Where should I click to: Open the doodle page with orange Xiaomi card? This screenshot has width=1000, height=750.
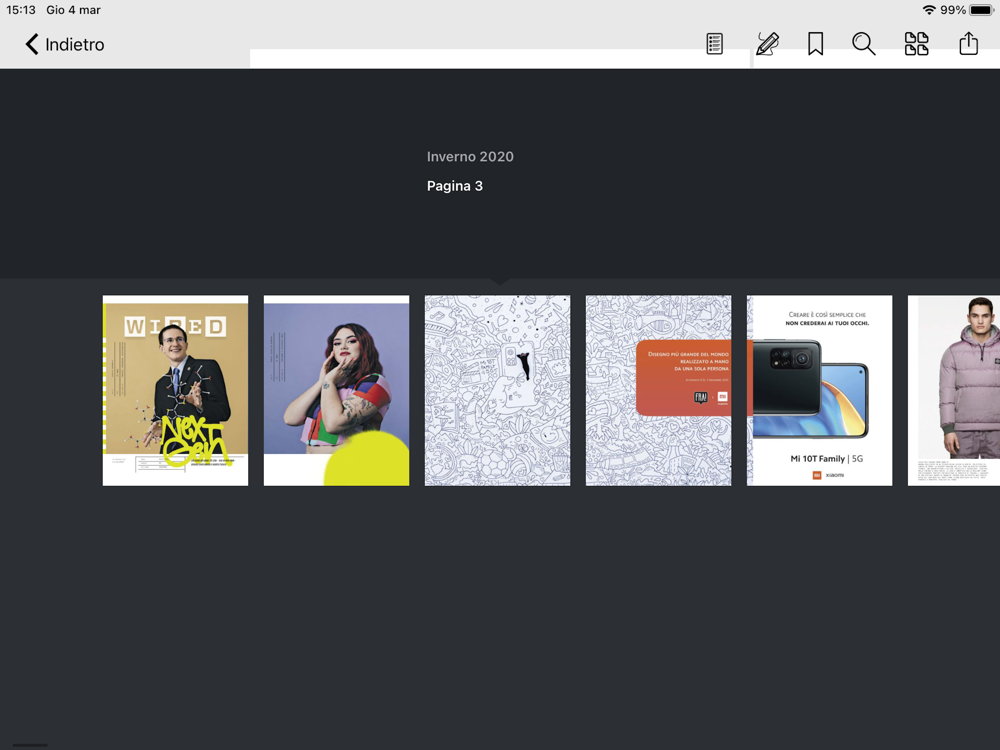[659, 390]
